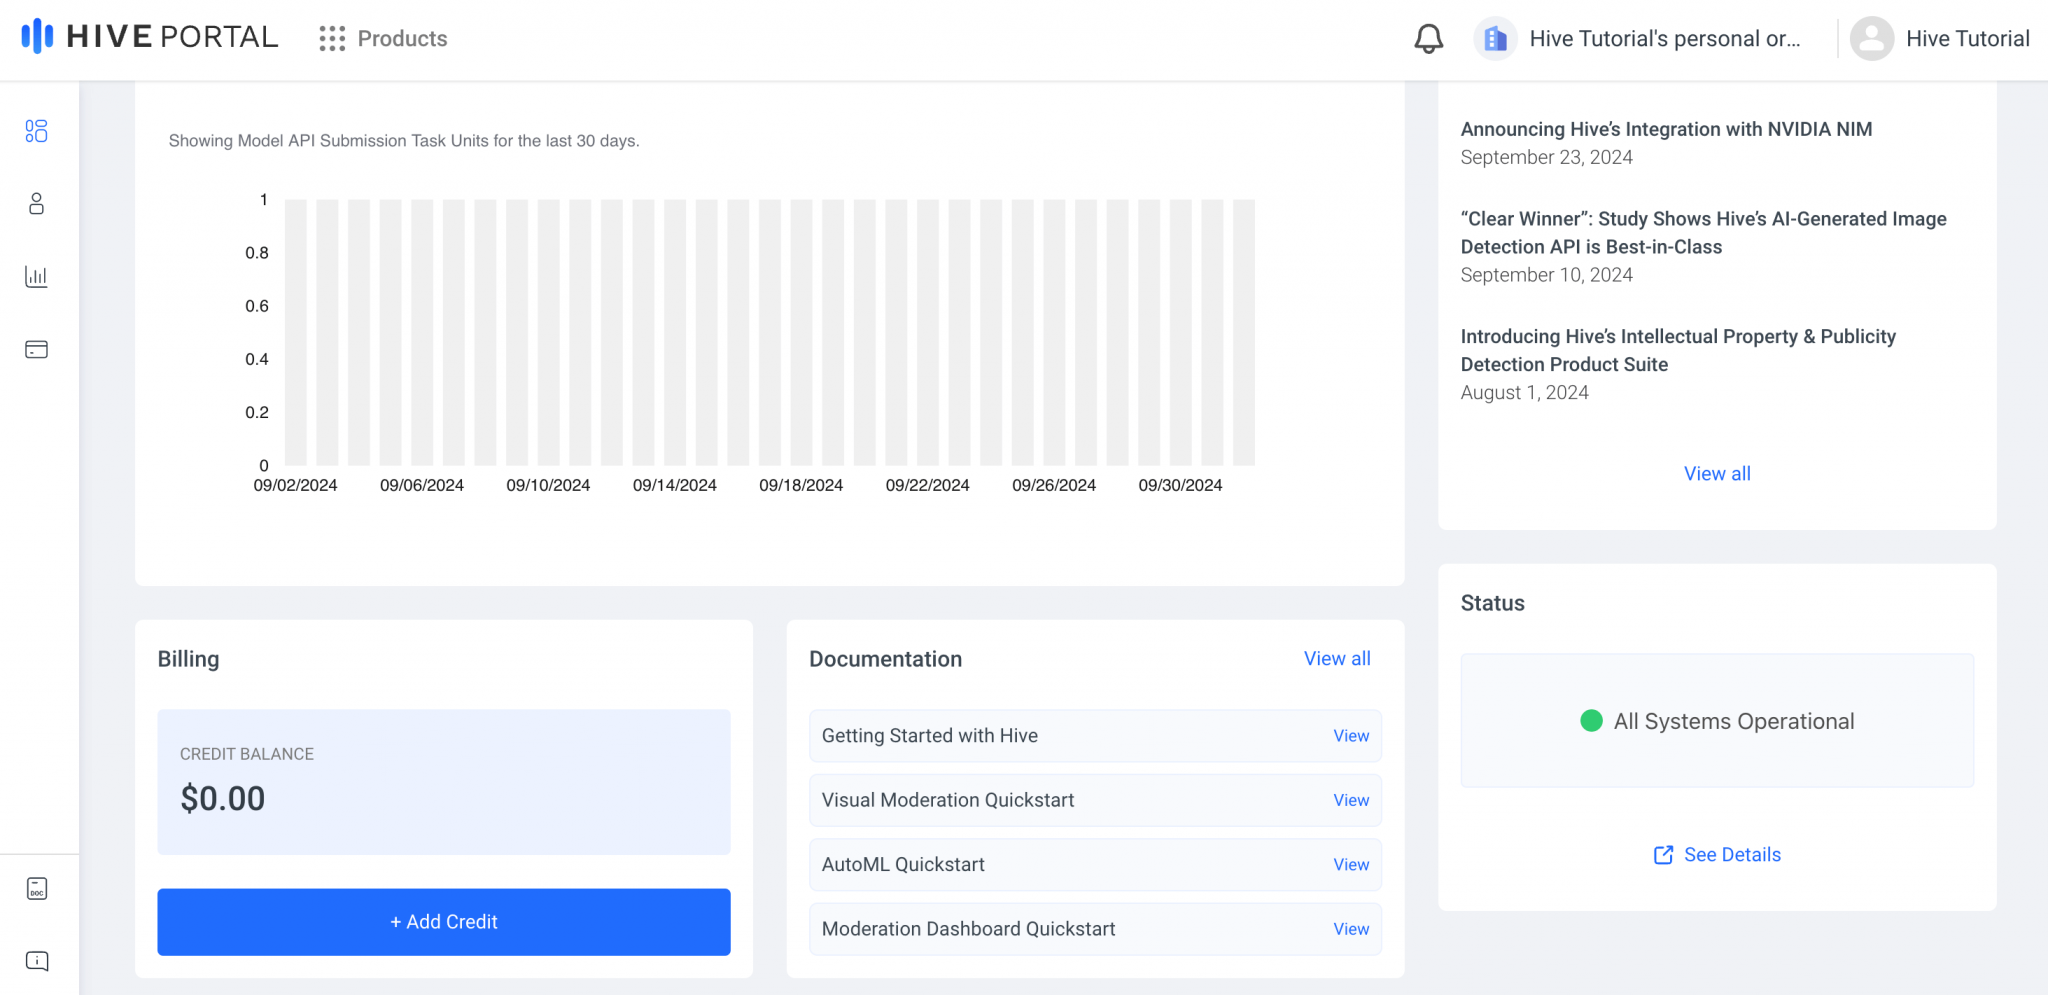Click the 09/14/2024 bar in the chart

(x=675, y=330)
